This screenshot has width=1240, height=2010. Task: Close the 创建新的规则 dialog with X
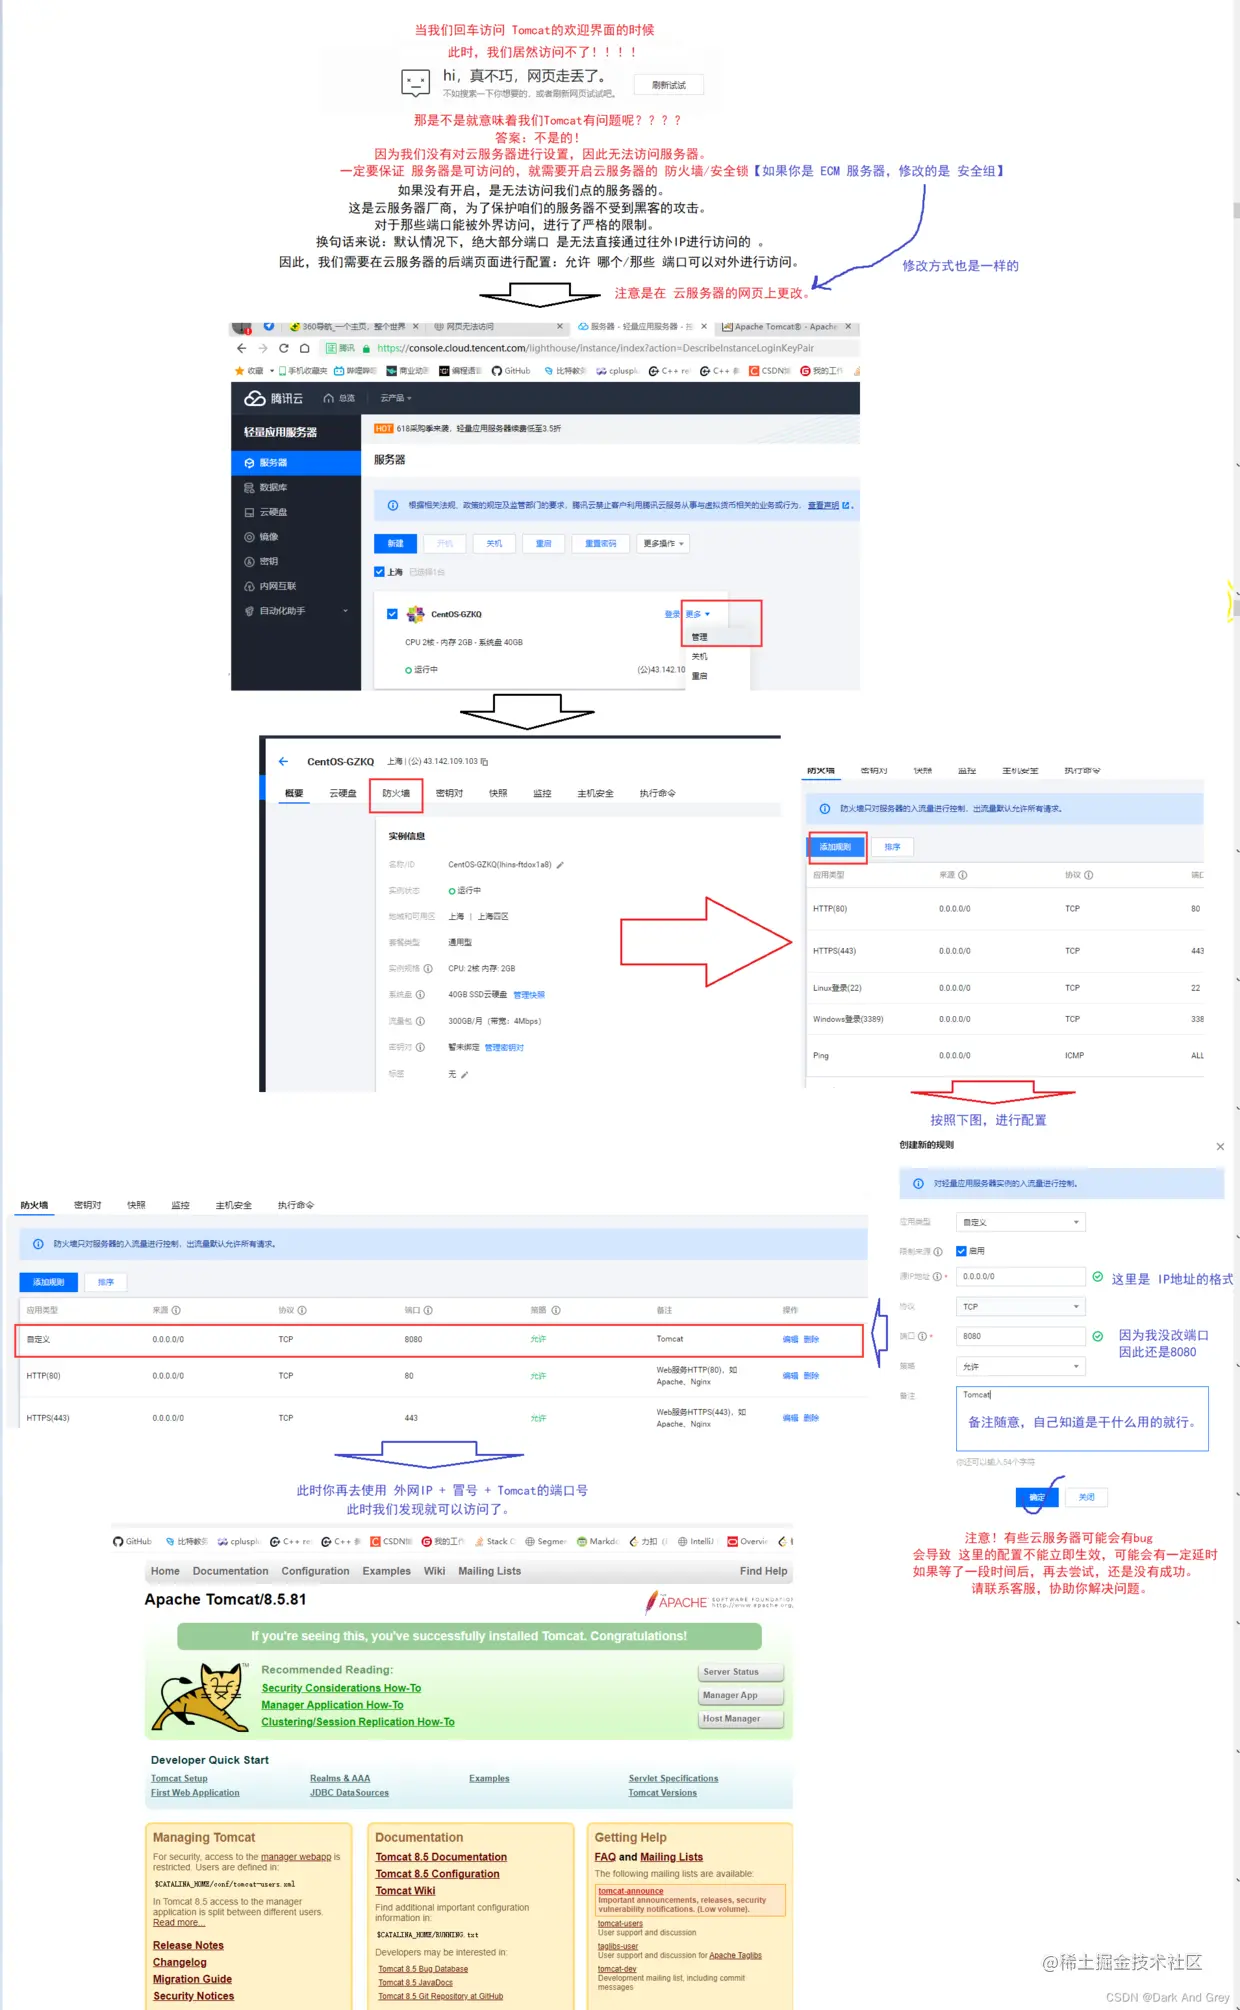click(x=1220, y=1147)
